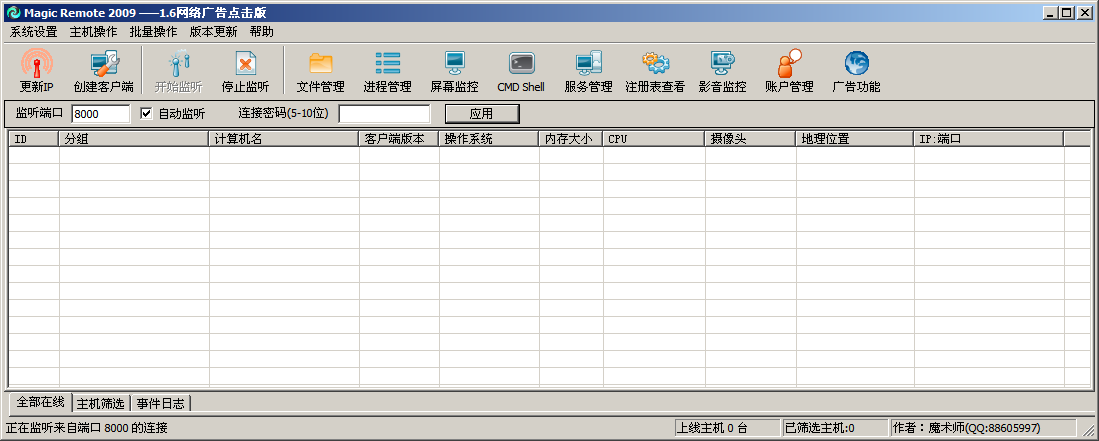Open the CMD Shell tool
1099x441 pixels.
(521, 64)
